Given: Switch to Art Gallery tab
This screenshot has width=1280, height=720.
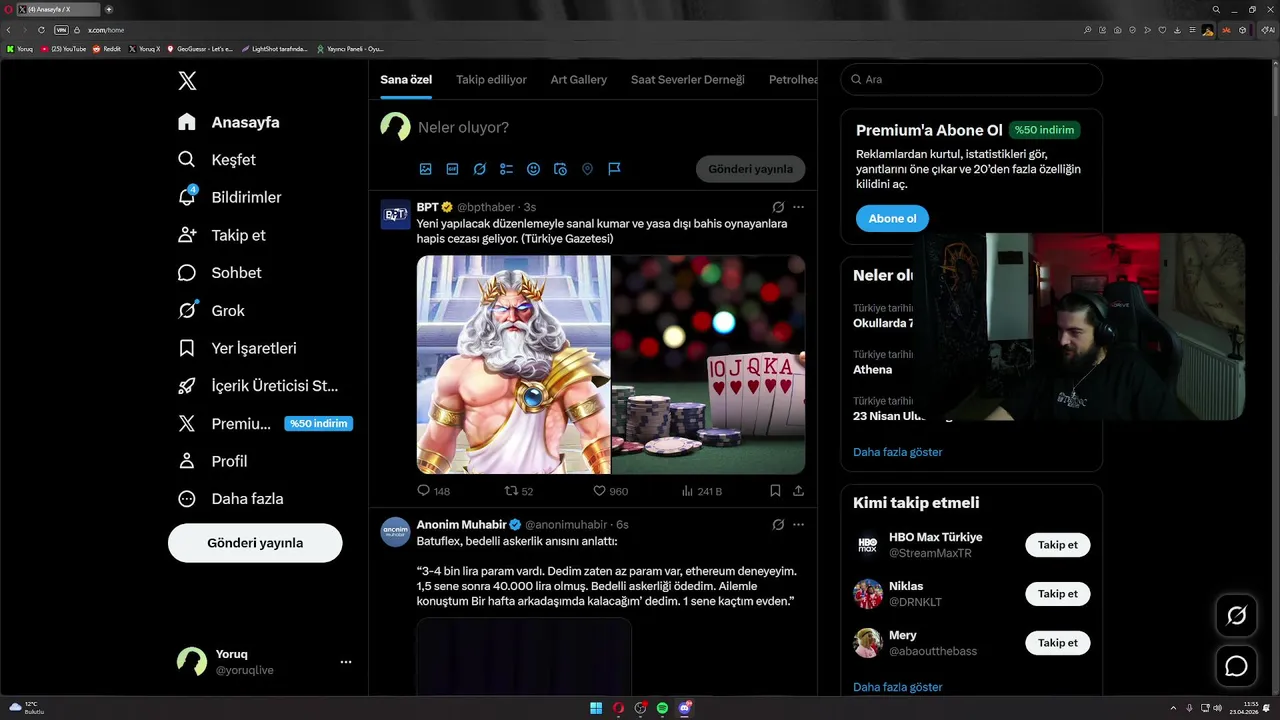Looking at the screenshot, I should (x=579, y=80).
